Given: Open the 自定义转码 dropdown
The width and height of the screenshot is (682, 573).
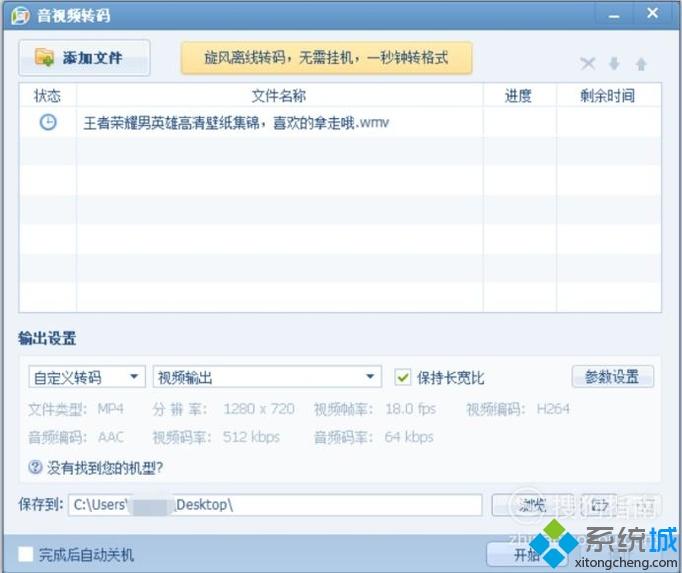Looking at the screenshot, I should click(87, 377).
